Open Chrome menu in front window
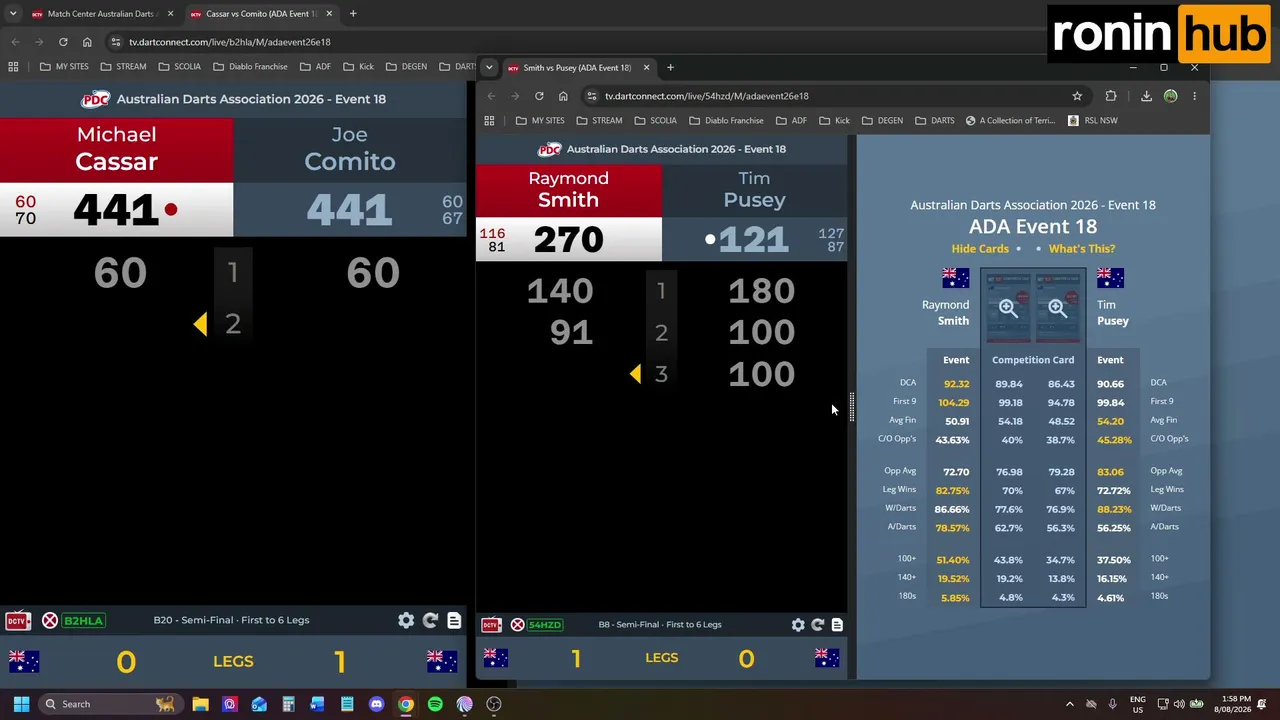This screenshot has height=720, width=1280. (x=1194, y=96)
